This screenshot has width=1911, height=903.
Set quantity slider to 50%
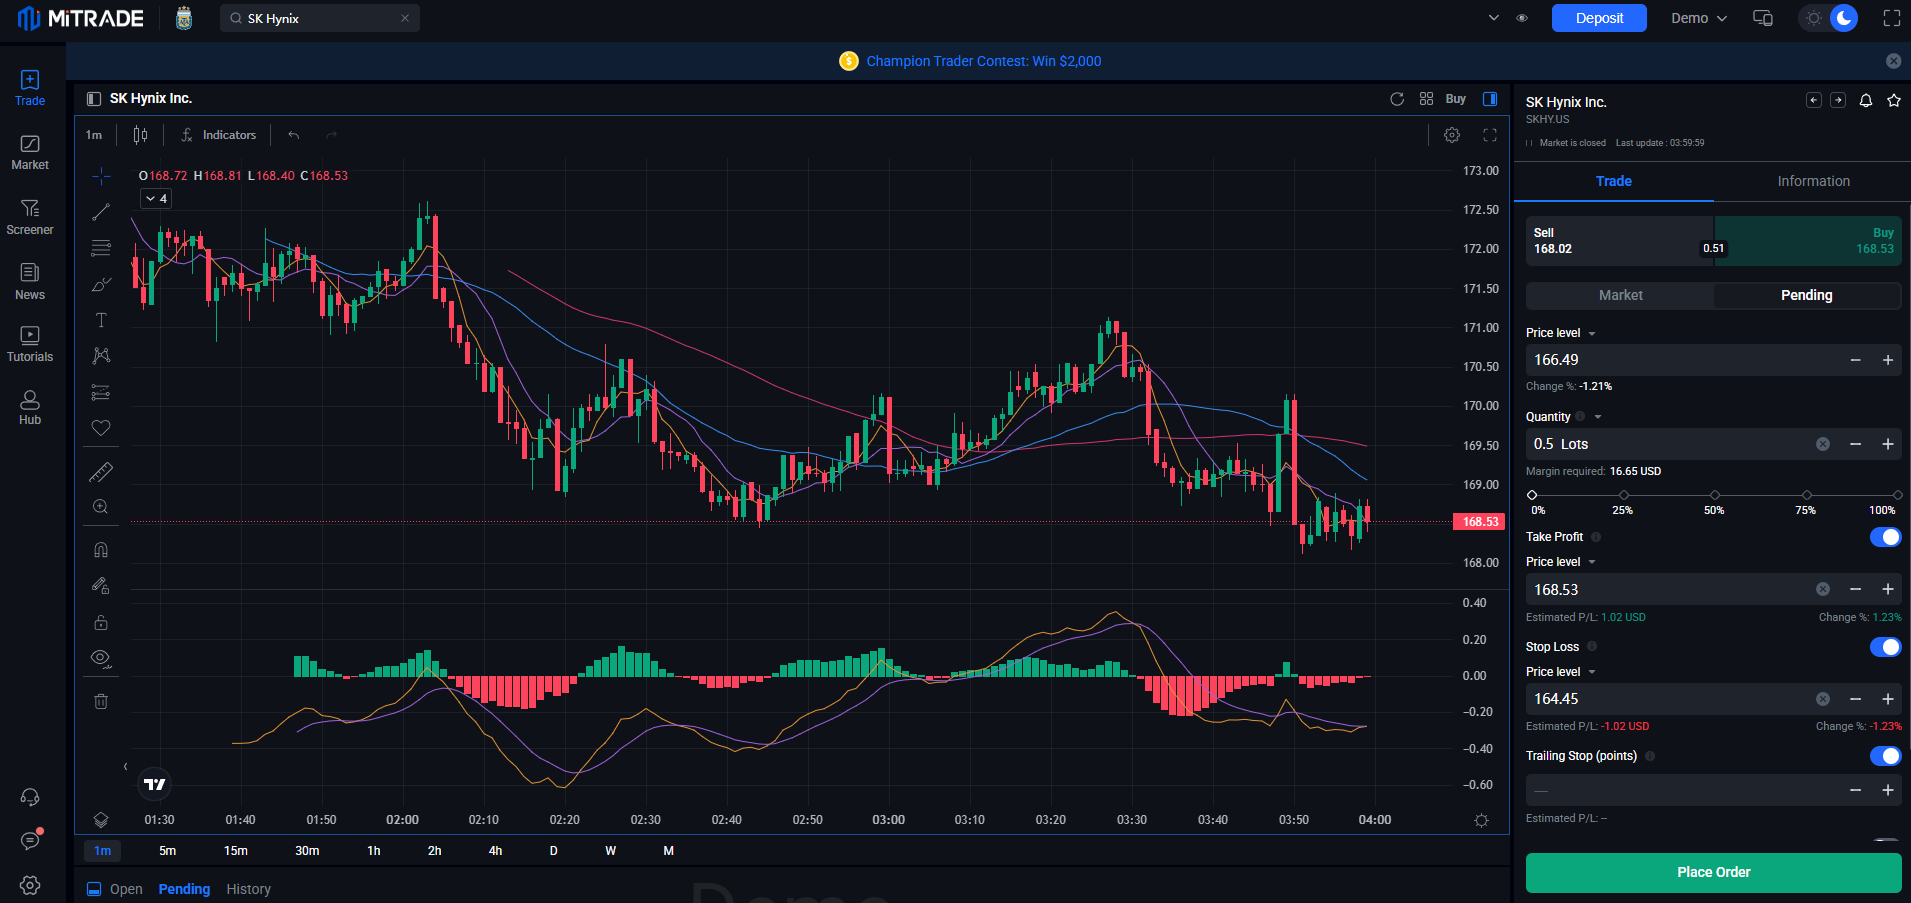click(1715, 495)
